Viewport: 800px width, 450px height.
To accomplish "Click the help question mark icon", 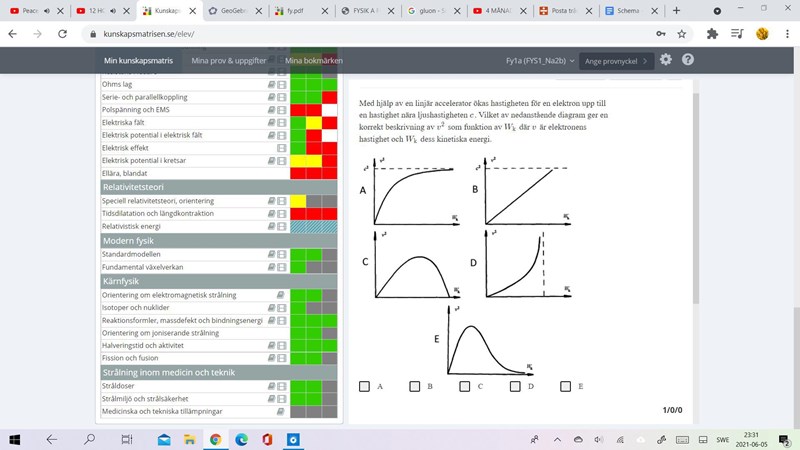I will point(688,60).
